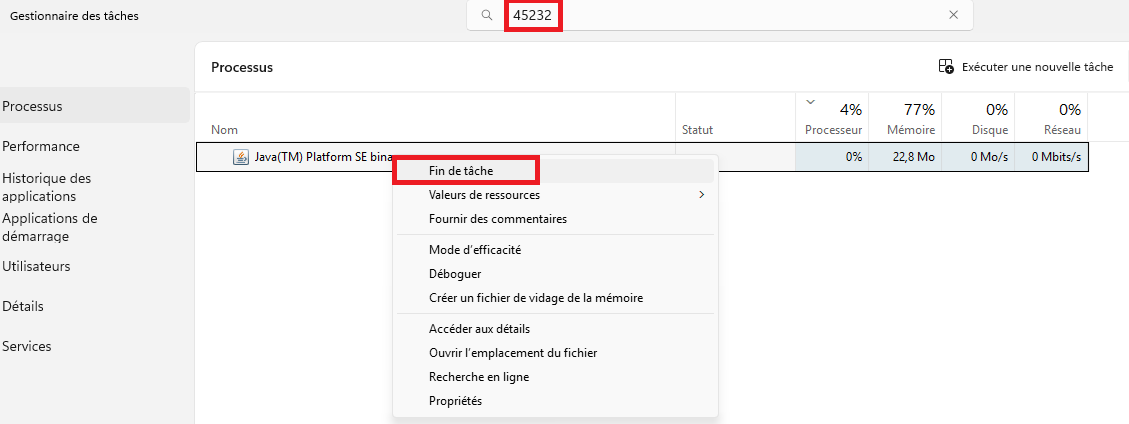Clear the search box with X icon

click(953, 15)
